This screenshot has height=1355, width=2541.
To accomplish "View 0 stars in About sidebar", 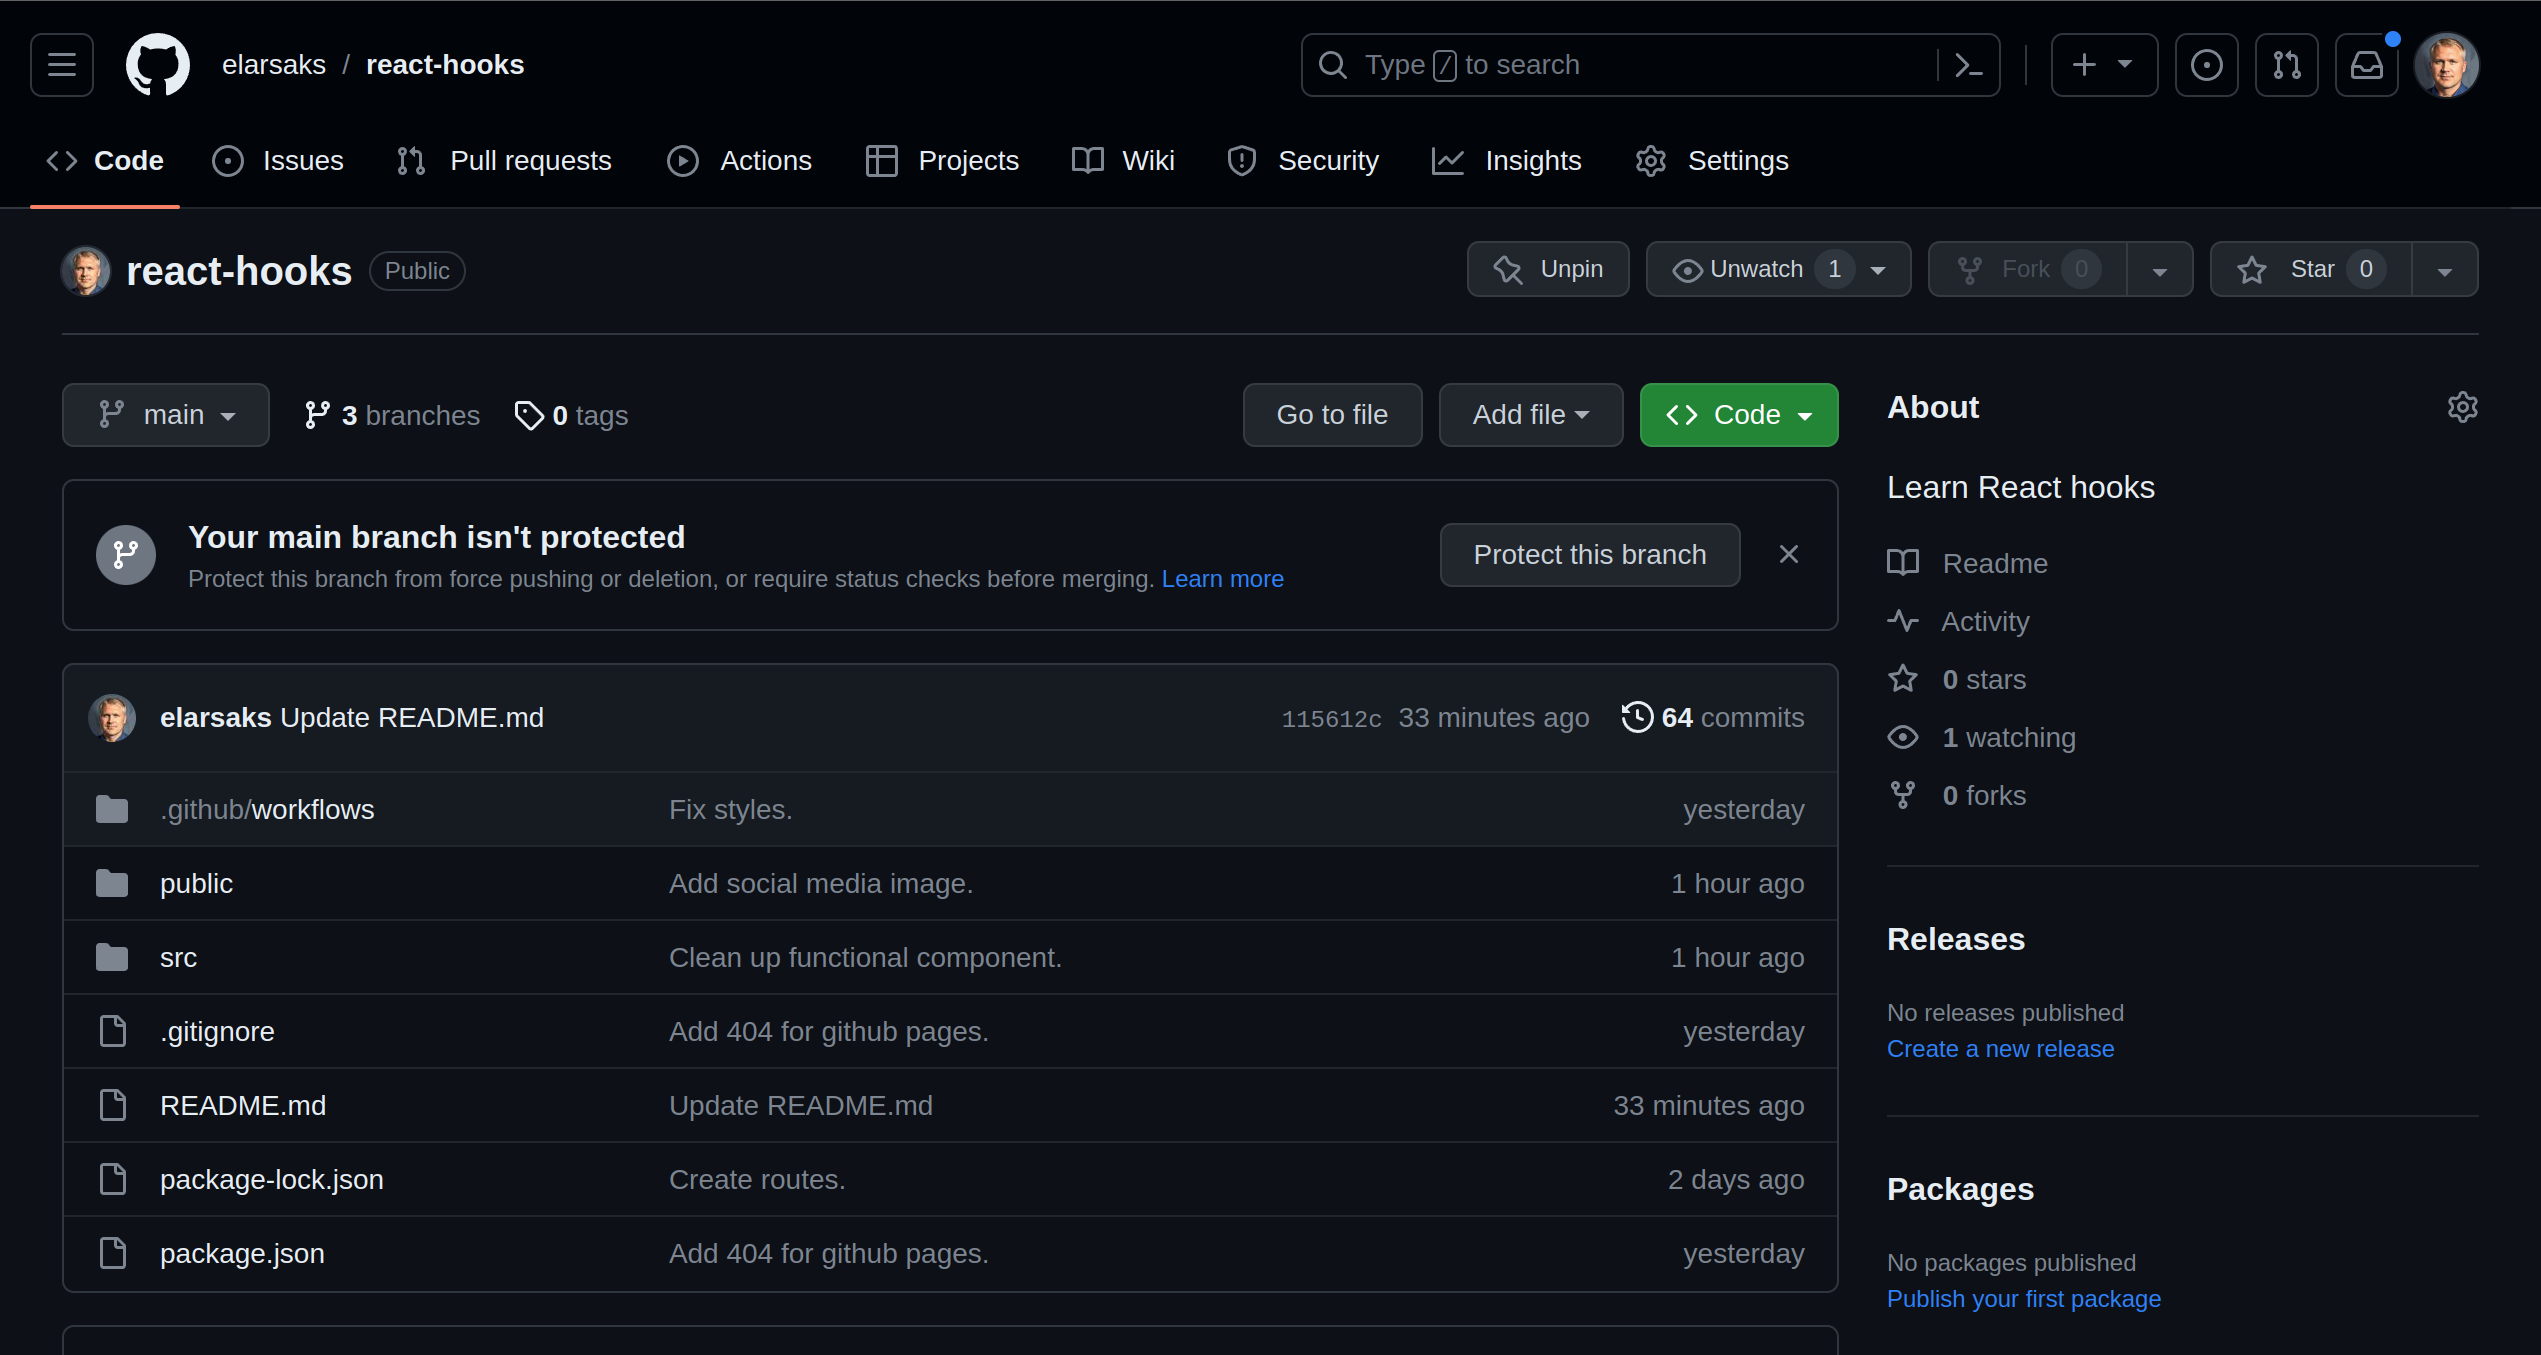I will click(1957, 679).
